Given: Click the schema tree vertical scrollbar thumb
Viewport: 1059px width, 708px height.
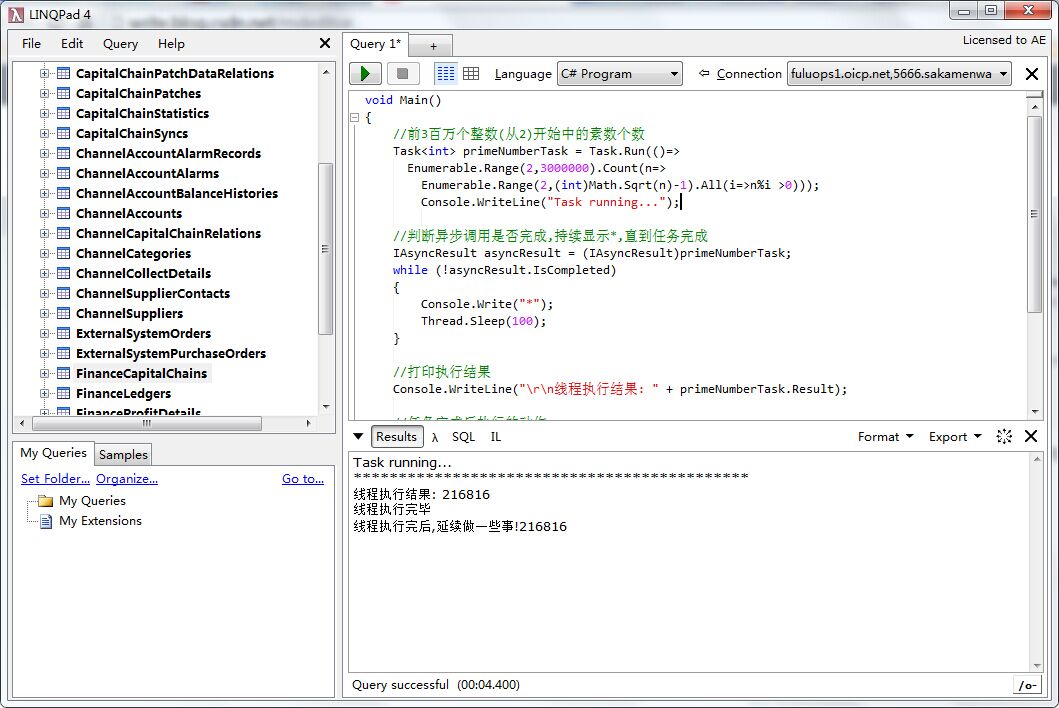Looking at the screenshot, I should point(326,249).
